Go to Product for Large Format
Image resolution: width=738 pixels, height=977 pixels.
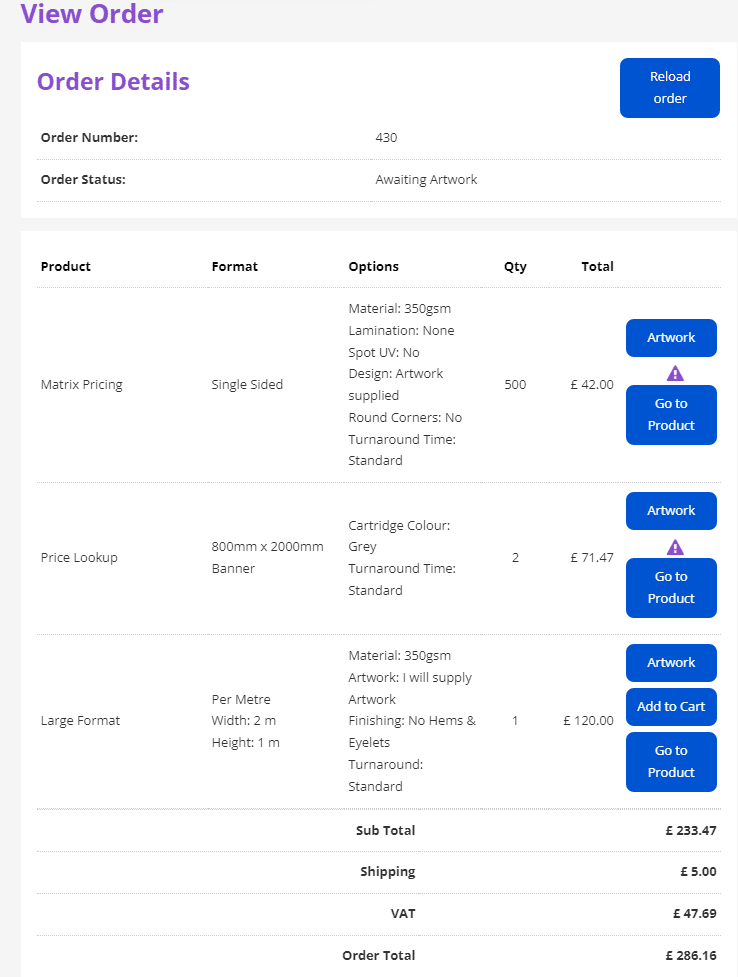click(x=671, y=762)
